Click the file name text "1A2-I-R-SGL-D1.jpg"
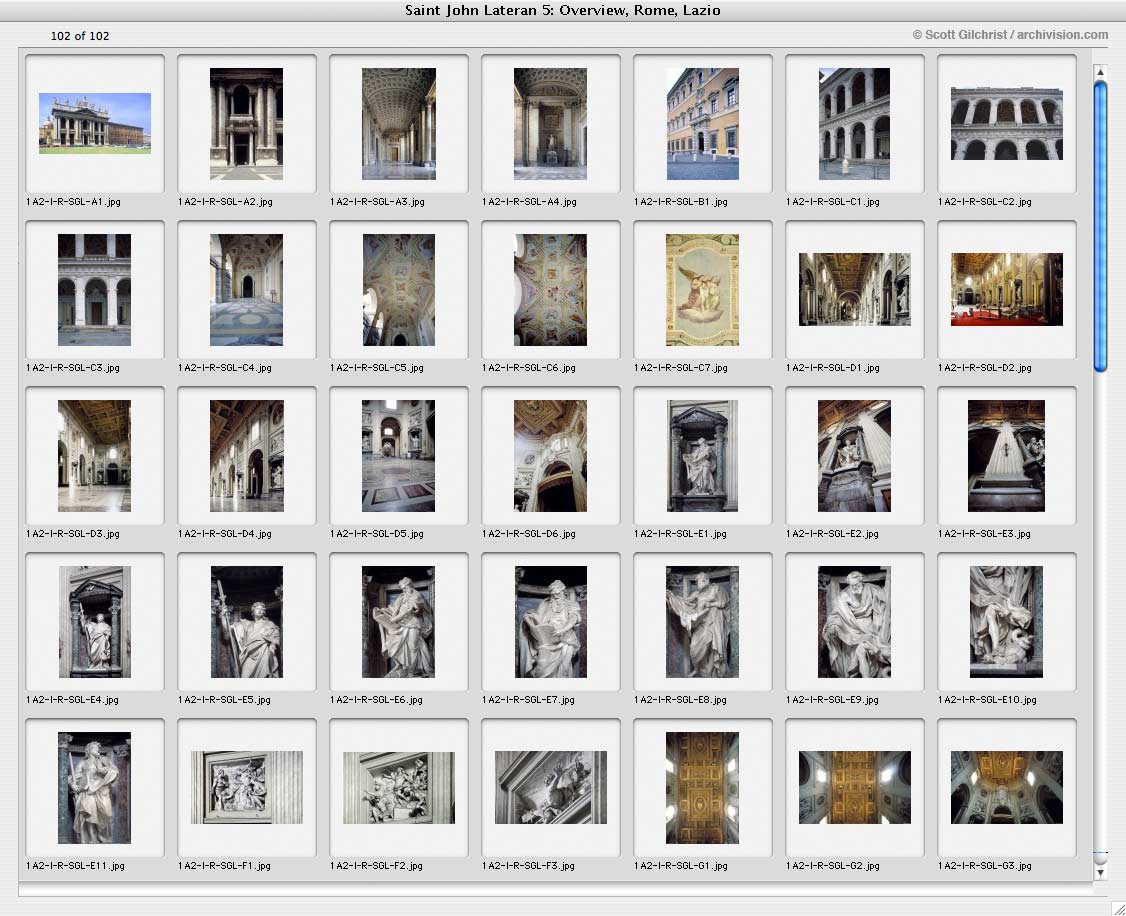Image resolution: width=1126 pixels, height=916 pixels. [x=832, y=368]
